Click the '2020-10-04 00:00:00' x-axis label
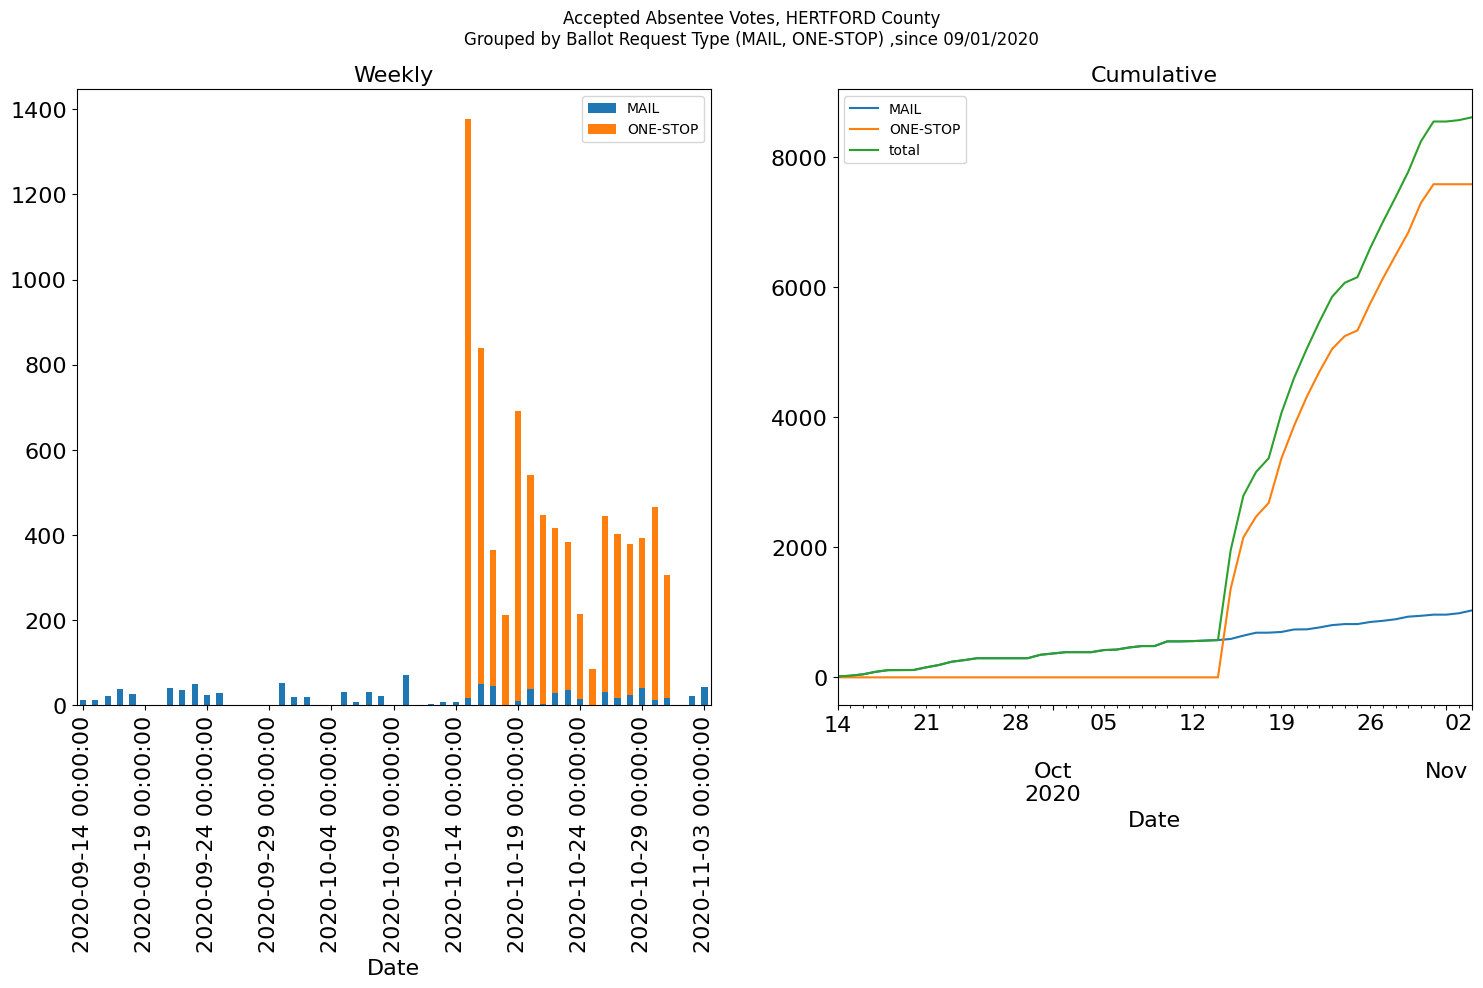This screenshot has width=1483, height=988. point(330,832)
